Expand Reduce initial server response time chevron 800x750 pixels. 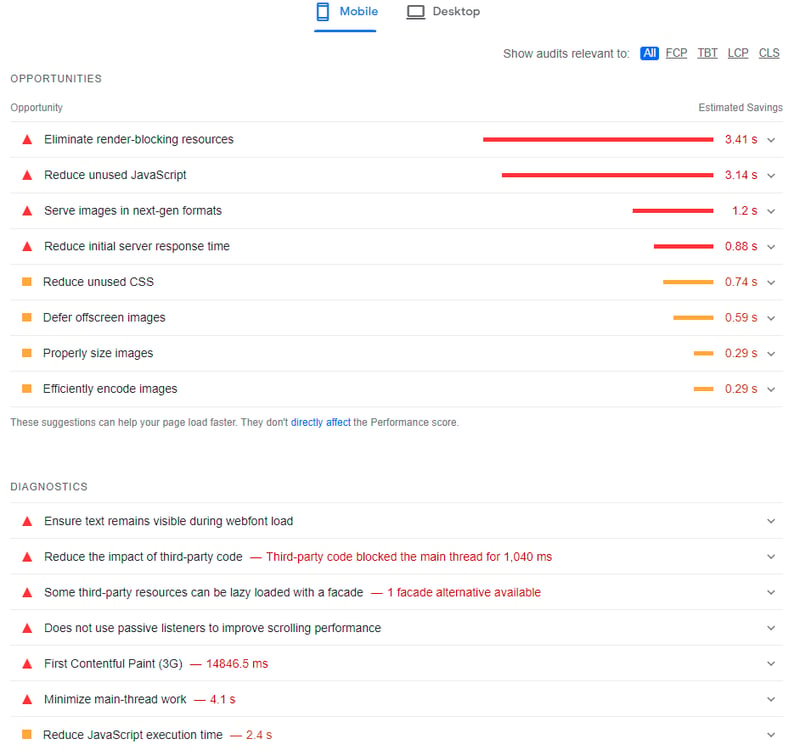pos(771,247)
